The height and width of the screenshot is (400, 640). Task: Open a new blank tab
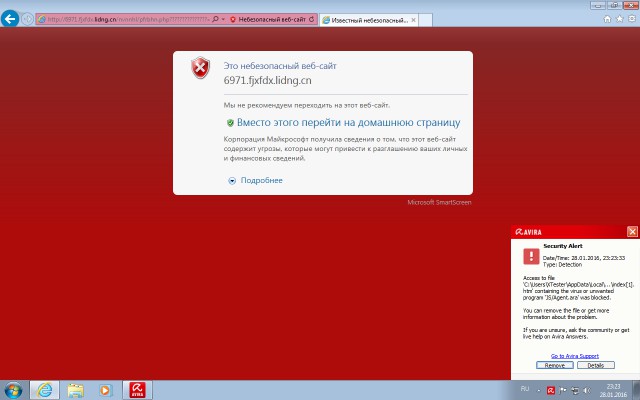425,20
